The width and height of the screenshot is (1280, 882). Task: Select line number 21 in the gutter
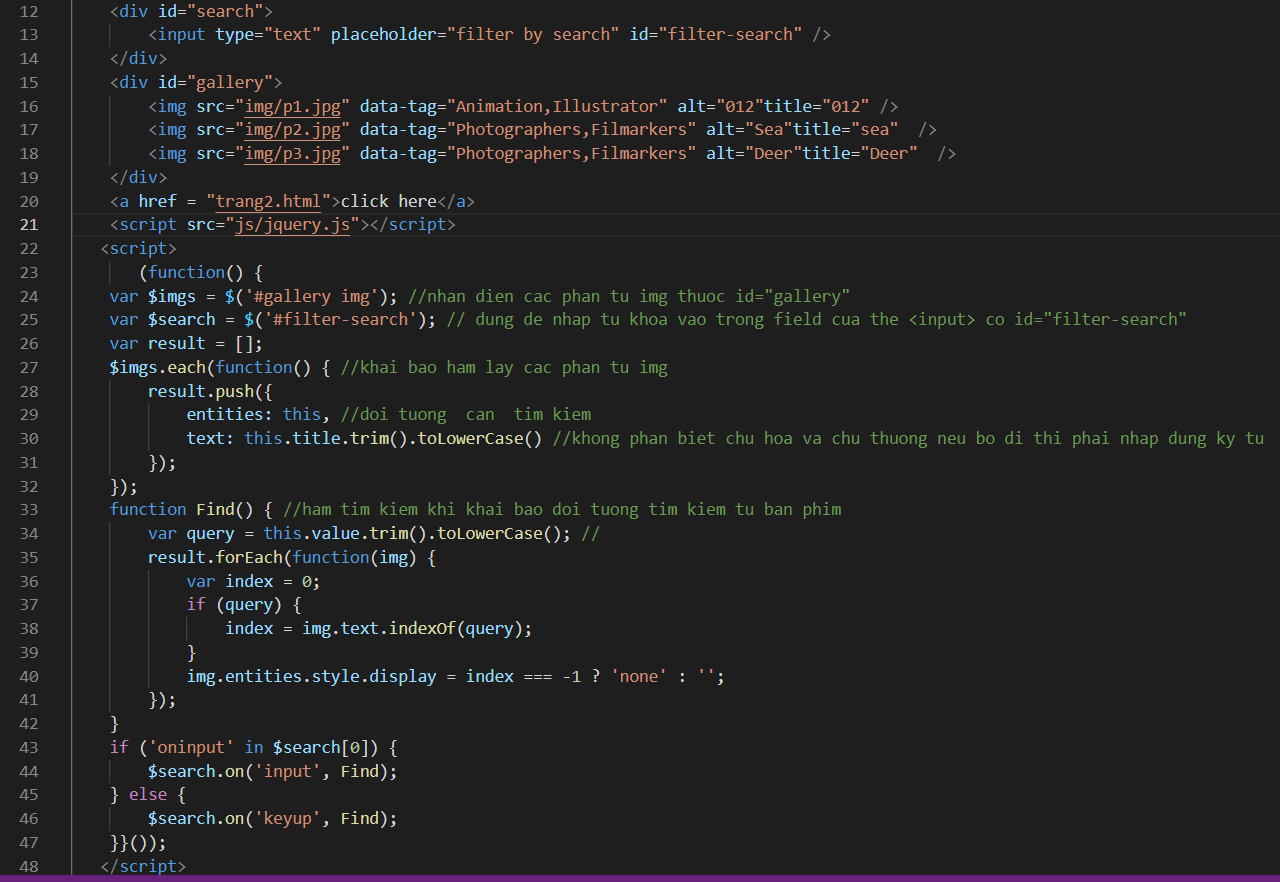click(29, 224)
